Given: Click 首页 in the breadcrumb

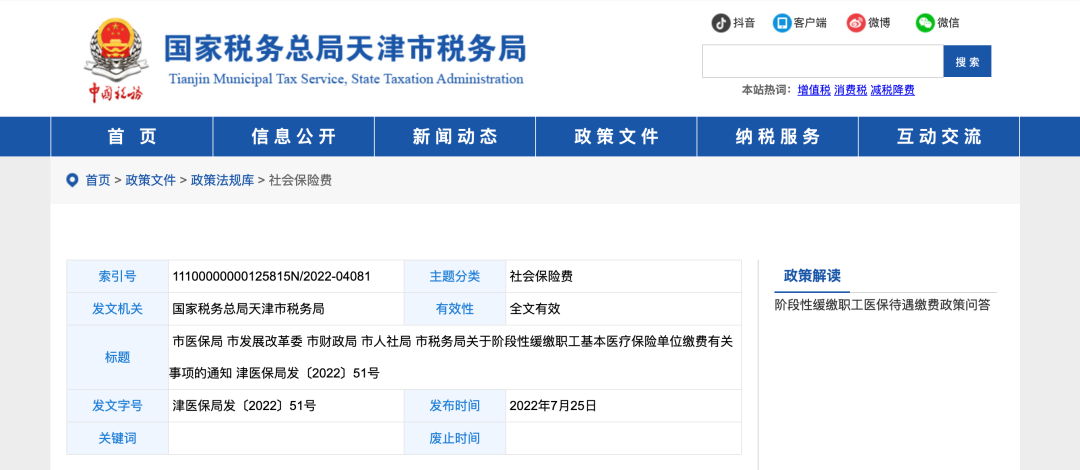Looking at the screenshot, I should (98, 181).
